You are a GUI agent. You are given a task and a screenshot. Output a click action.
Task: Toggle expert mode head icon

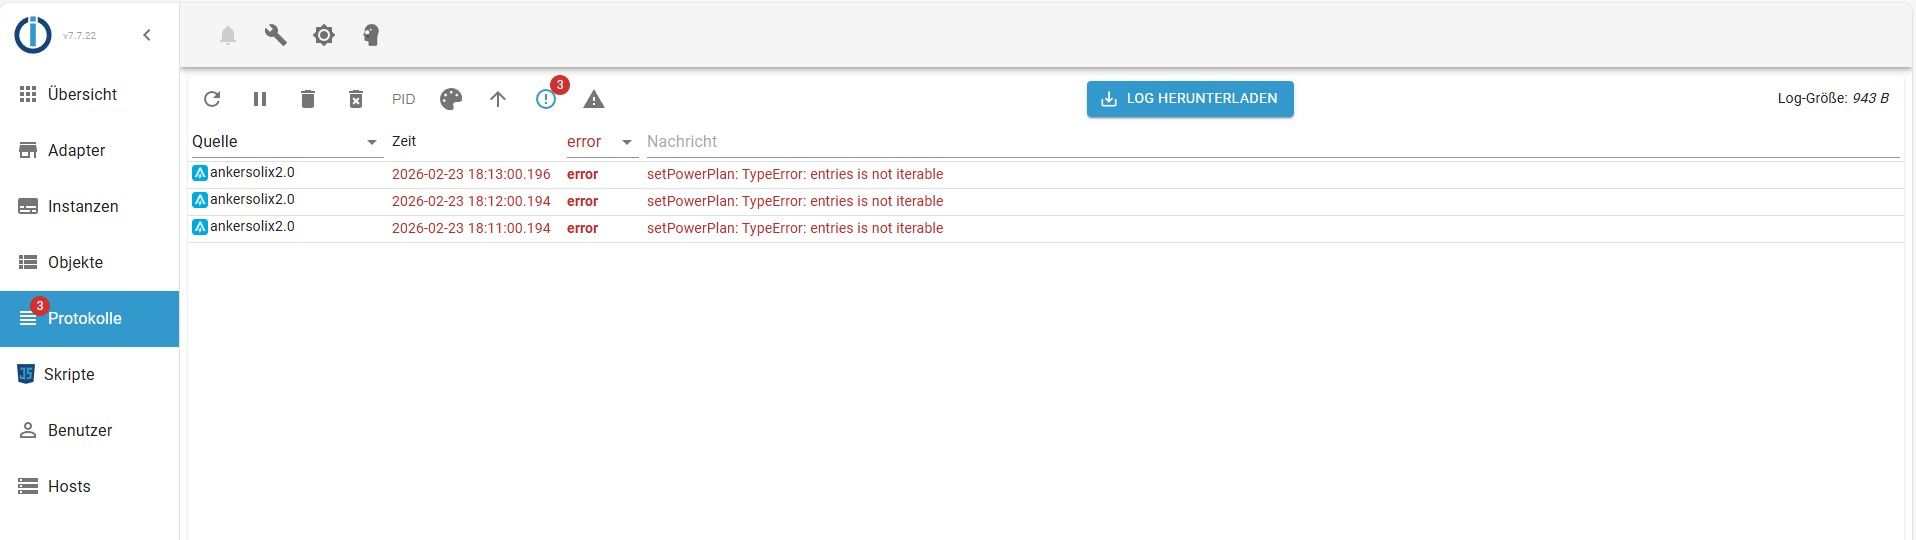[371, 36]
